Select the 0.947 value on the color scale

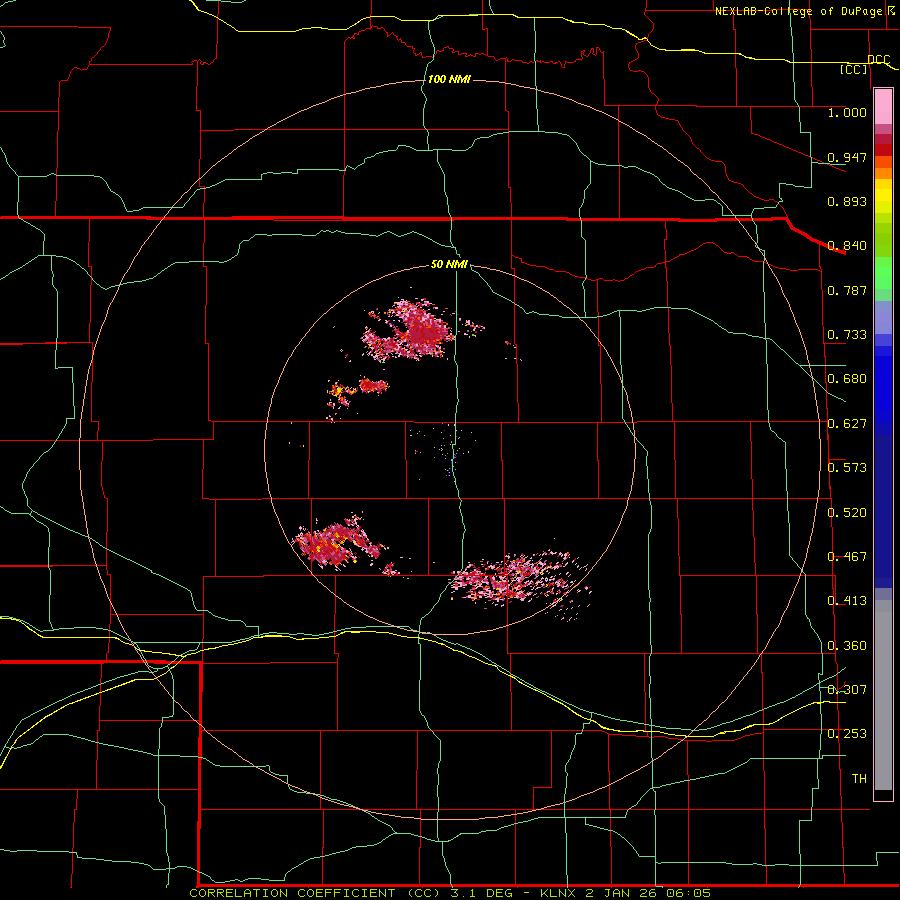(x=847, y=157)
